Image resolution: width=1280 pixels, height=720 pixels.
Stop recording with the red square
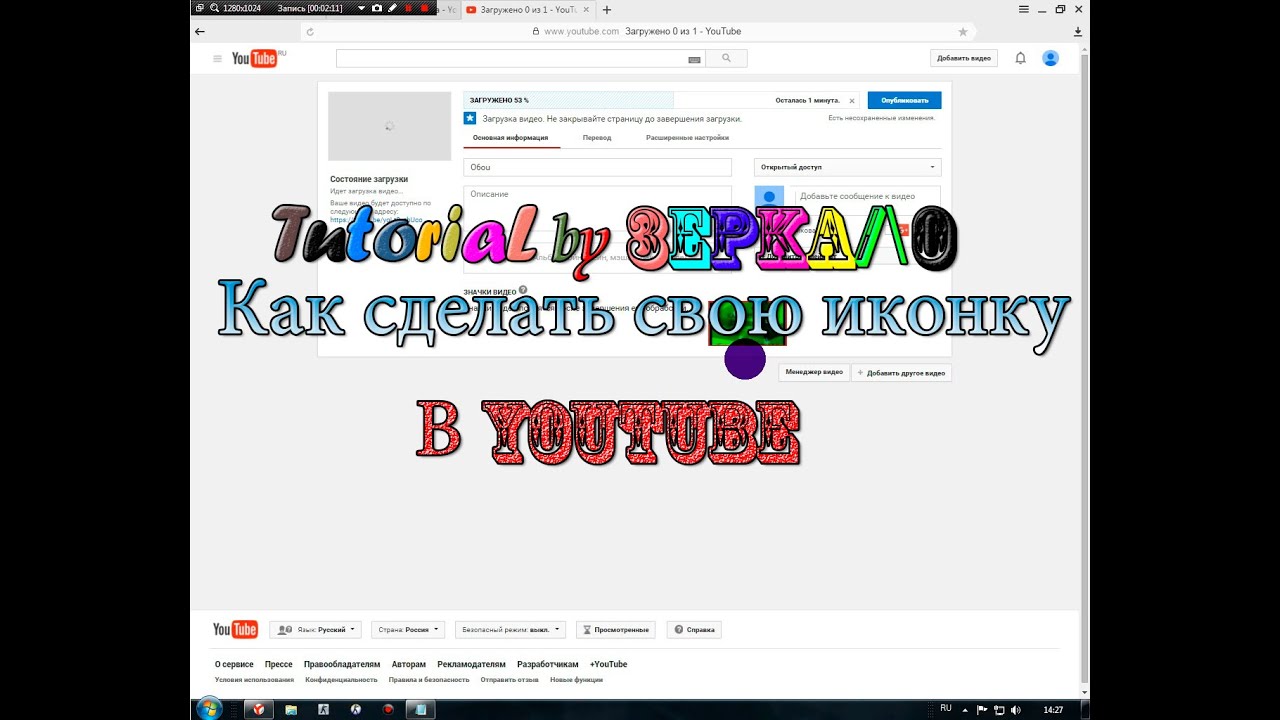(x=424, y=8)
